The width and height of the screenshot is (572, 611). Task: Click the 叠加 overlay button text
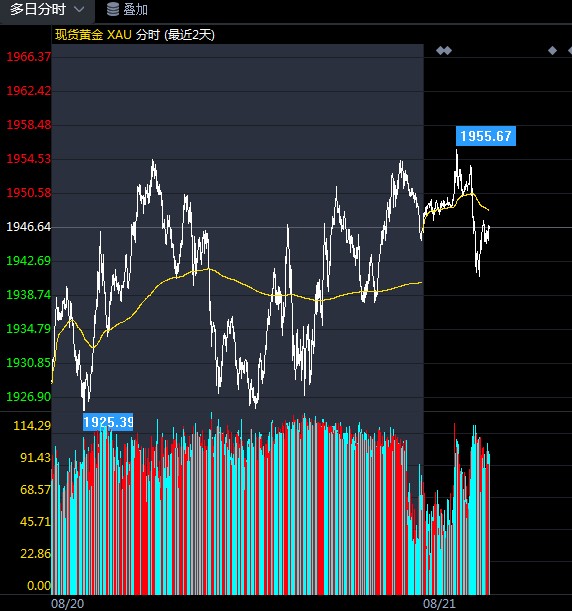(135, 9)
